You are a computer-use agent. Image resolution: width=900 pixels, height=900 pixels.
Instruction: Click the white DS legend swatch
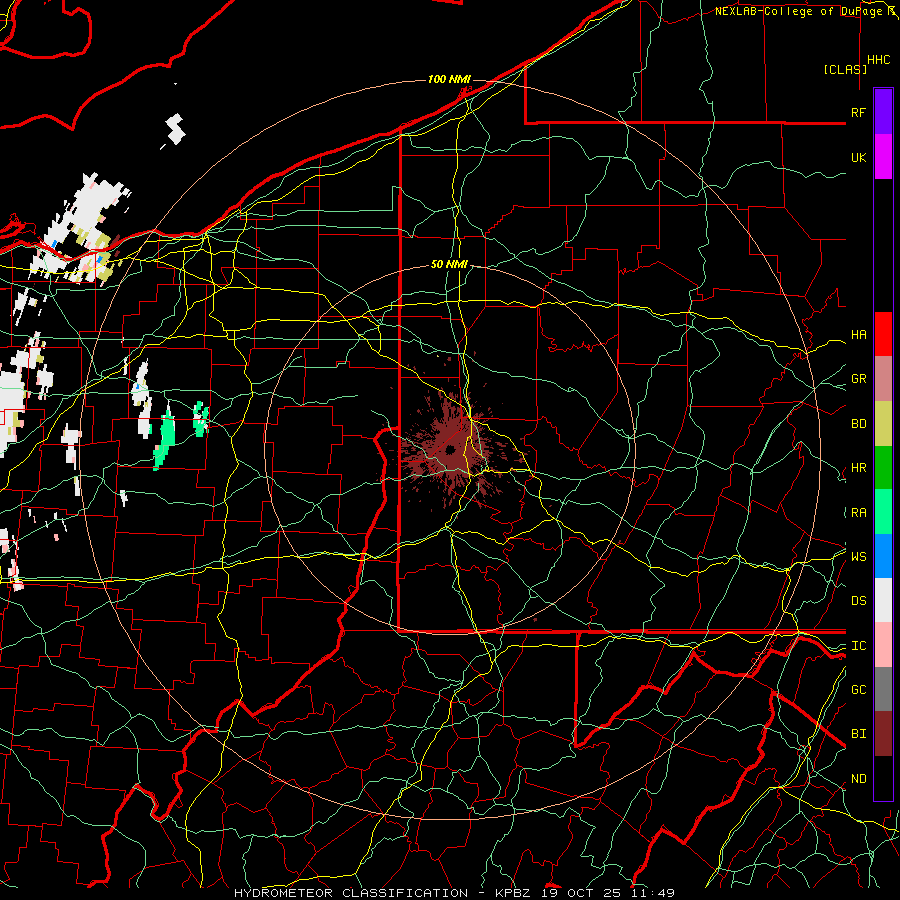[883, 600]
